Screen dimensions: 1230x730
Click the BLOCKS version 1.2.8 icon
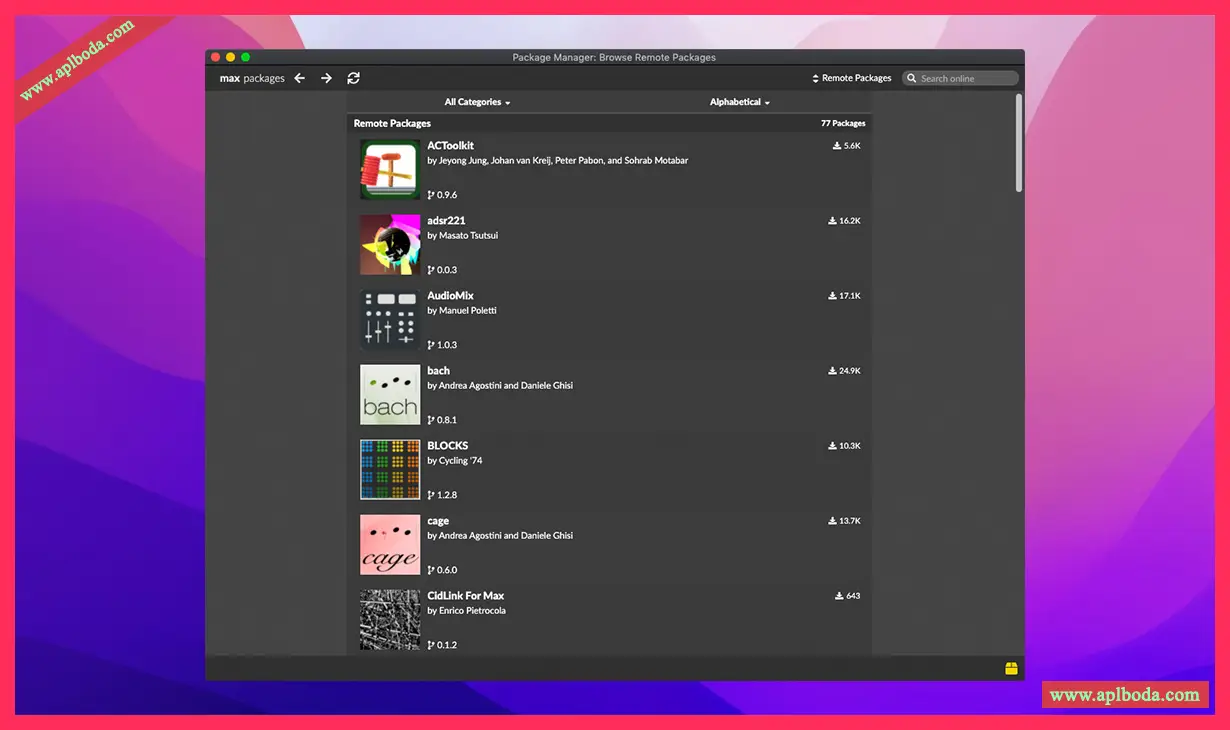point(431,495)
